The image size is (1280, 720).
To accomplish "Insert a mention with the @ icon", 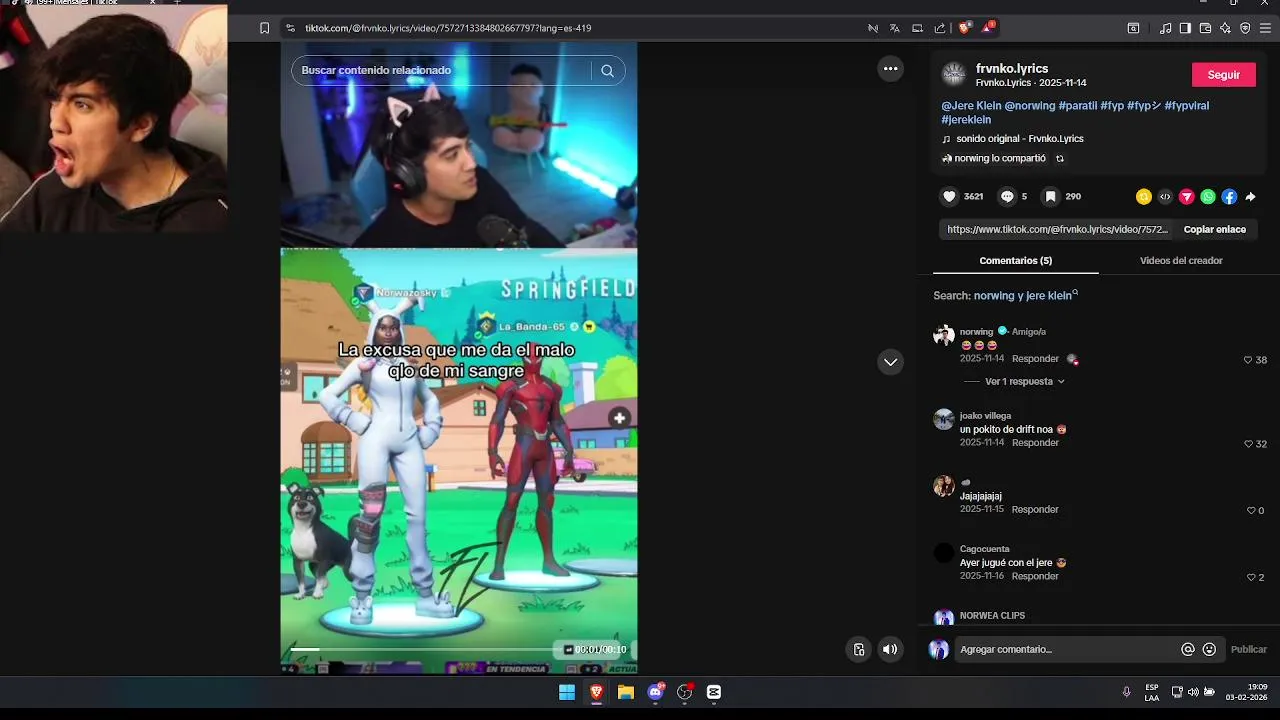I will point(1188,650).
